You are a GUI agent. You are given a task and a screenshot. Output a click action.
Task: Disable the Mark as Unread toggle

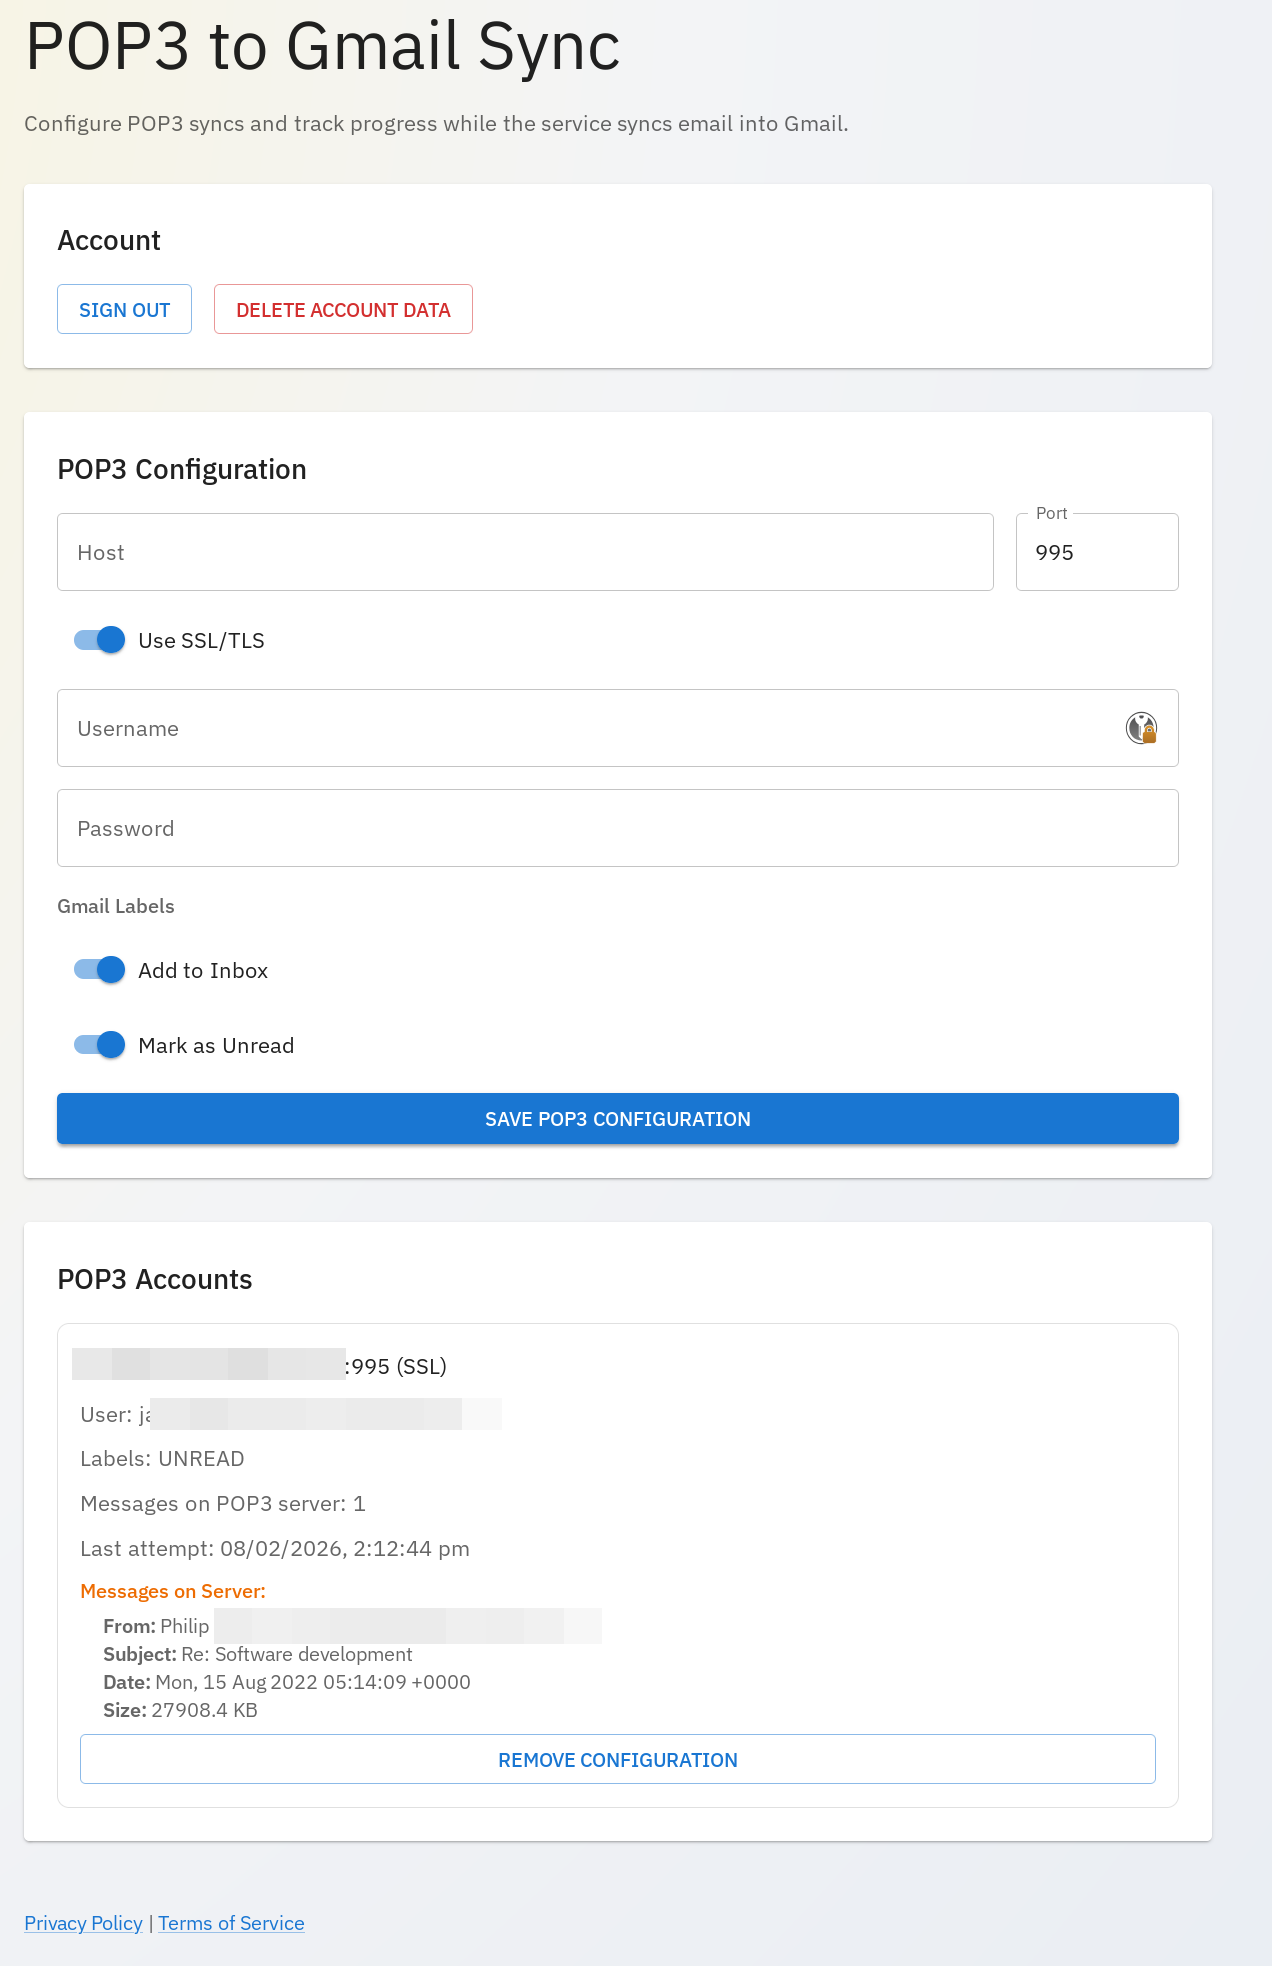(96, 1044)
